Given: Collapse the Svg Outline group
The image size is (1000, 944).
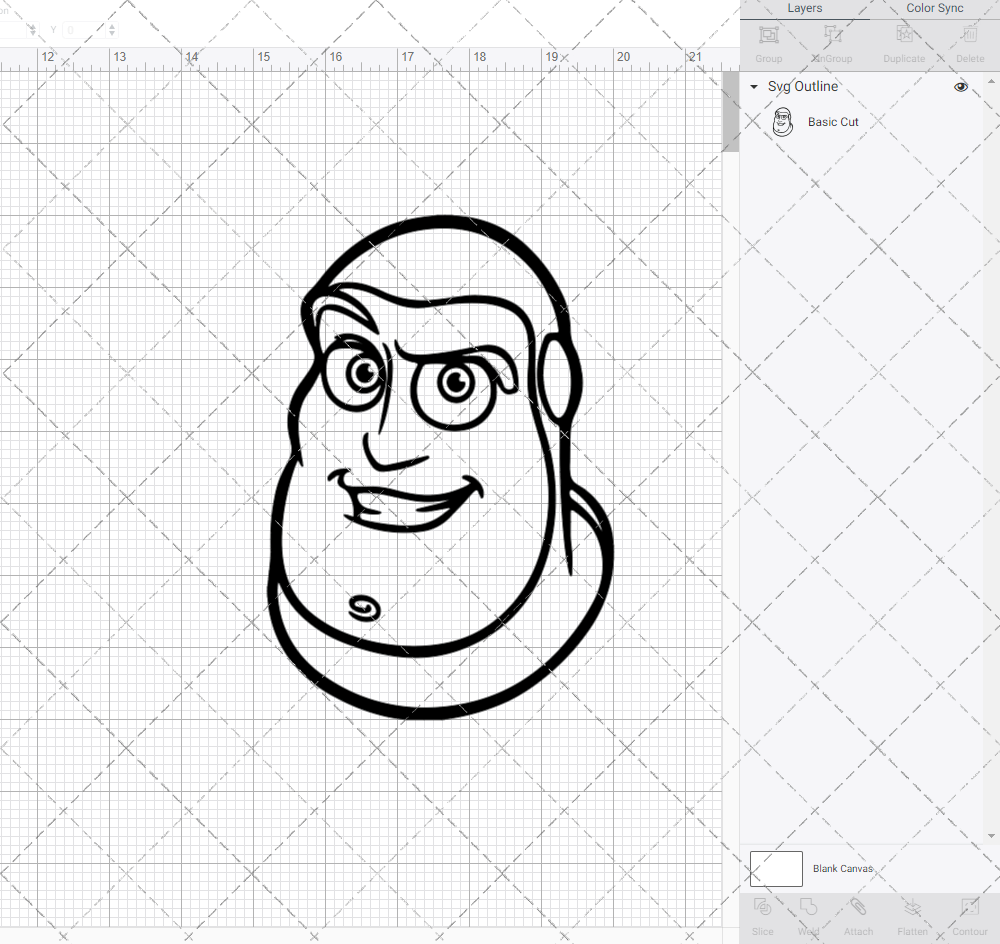Looking at the screenshot, I should [754, 87].
